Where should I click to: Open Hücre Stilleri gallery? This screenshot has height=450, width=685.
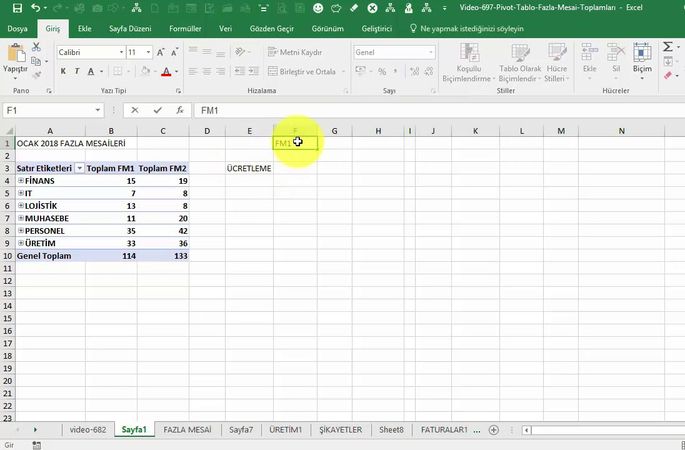tap(557, 62)
